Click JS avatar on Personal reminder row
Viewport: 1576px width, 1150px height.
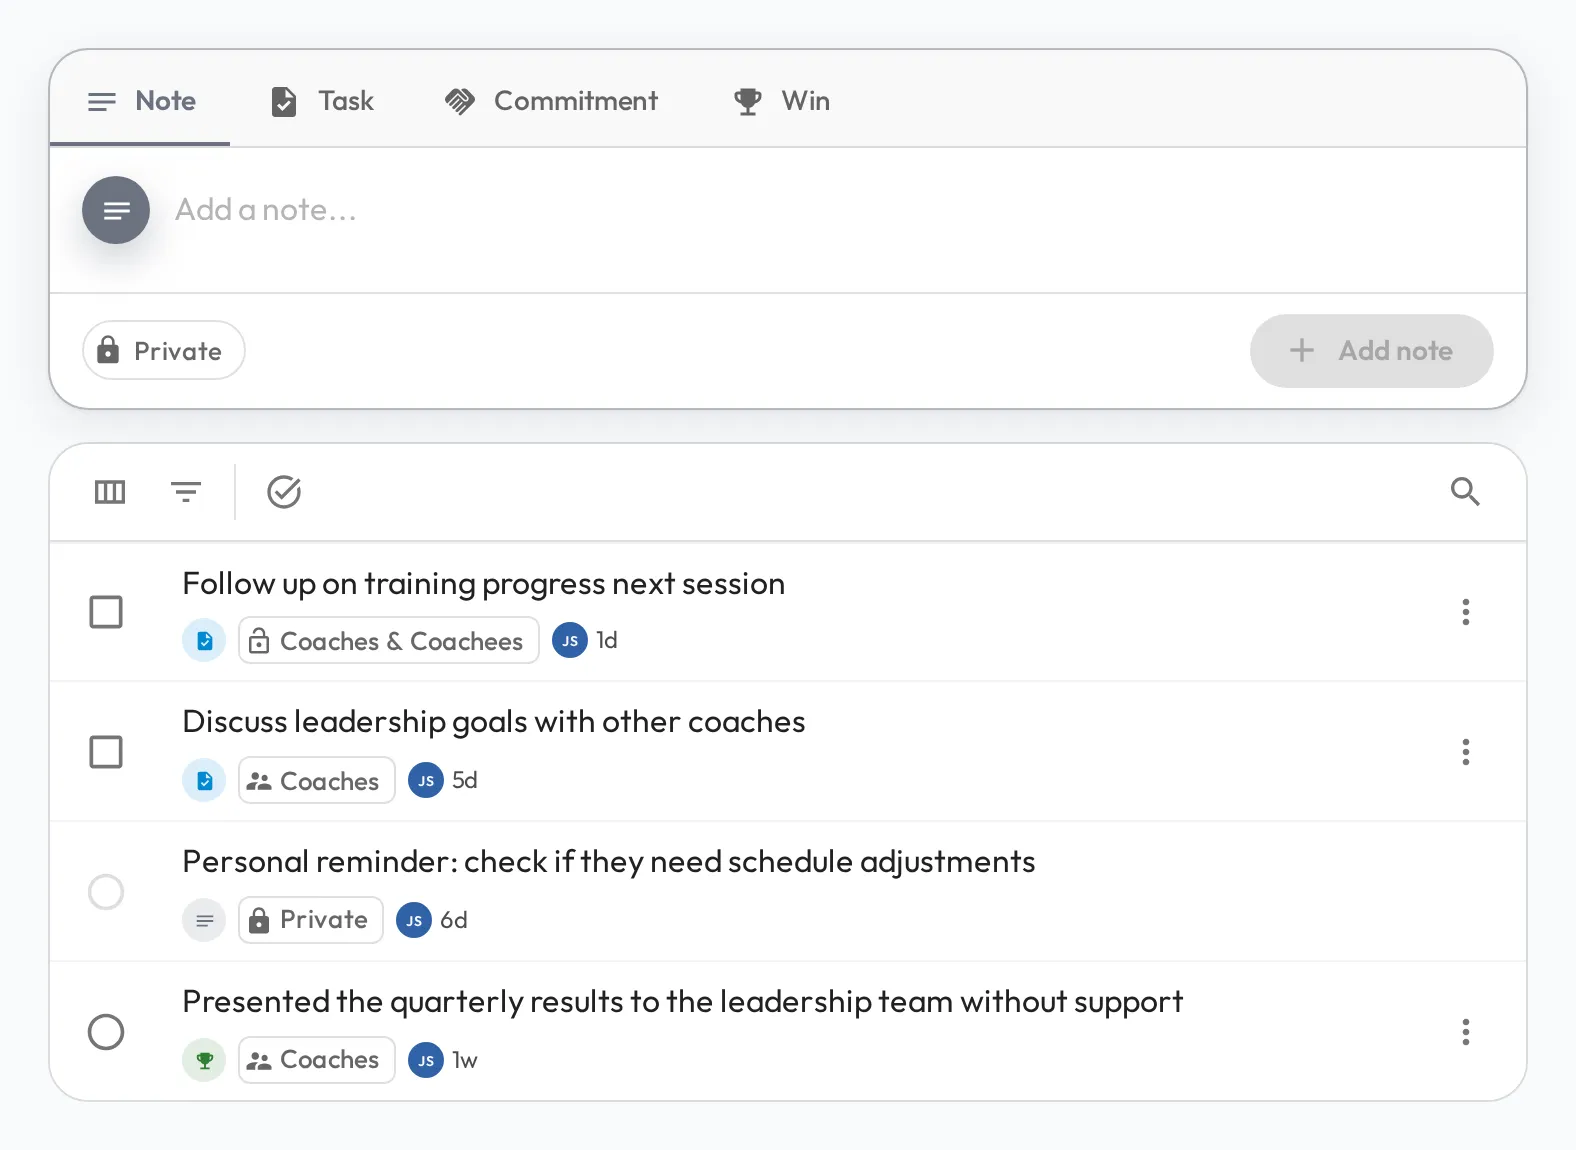click(x=414, y=921)
